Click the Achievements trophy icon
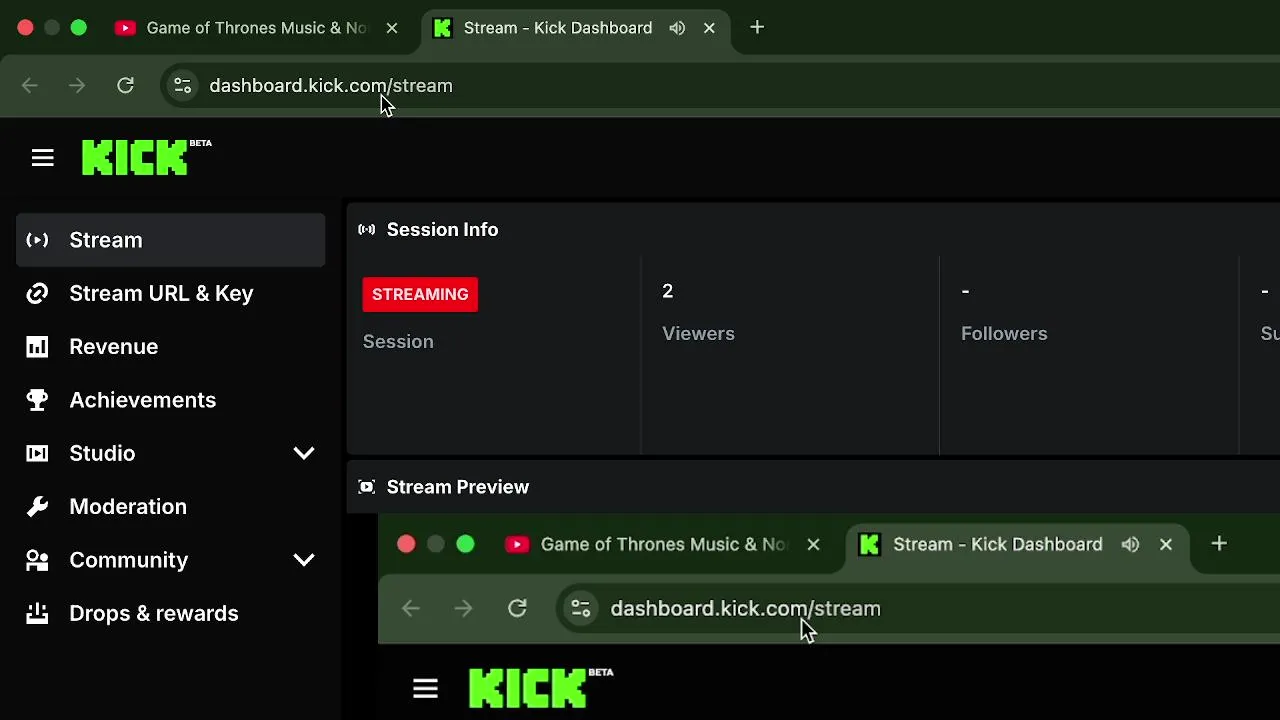This screenshot has height=720, width=1280. [x=37, y=400]
